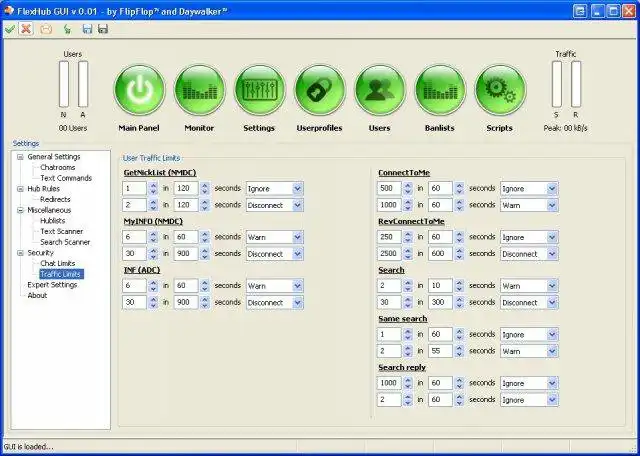The image size is (640, 456).
Task: Click the Traffic R level bar
Action: 576,84
